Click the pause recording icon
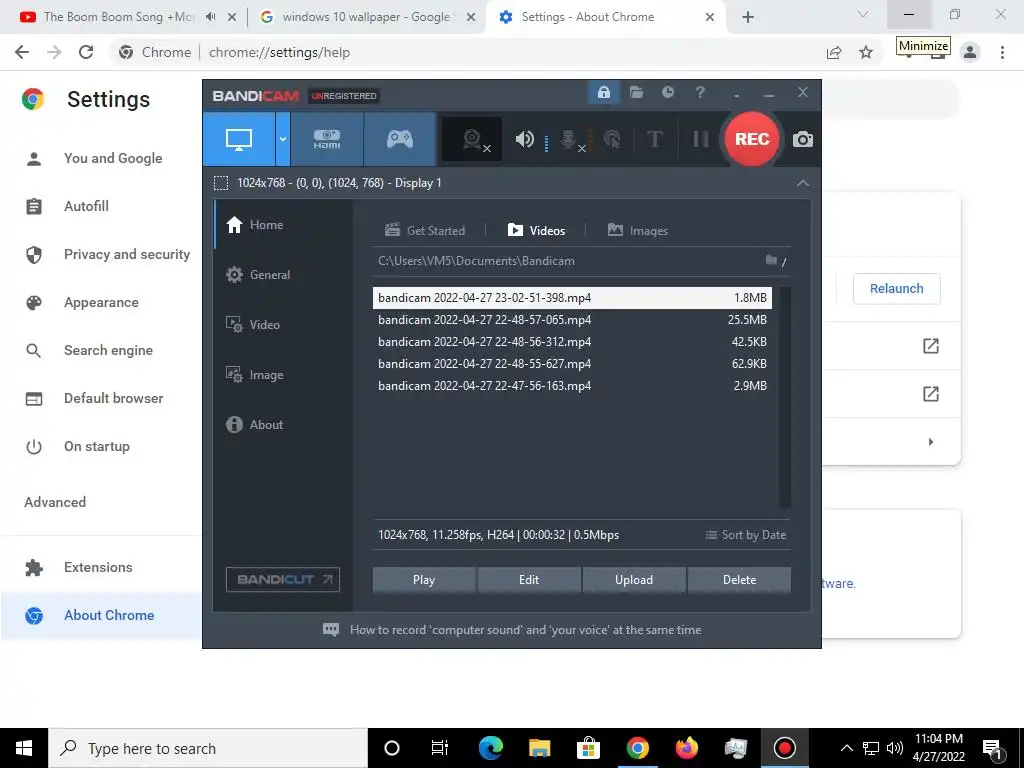The height and width of the screenshot is (768, 1024). coord(700,139)
